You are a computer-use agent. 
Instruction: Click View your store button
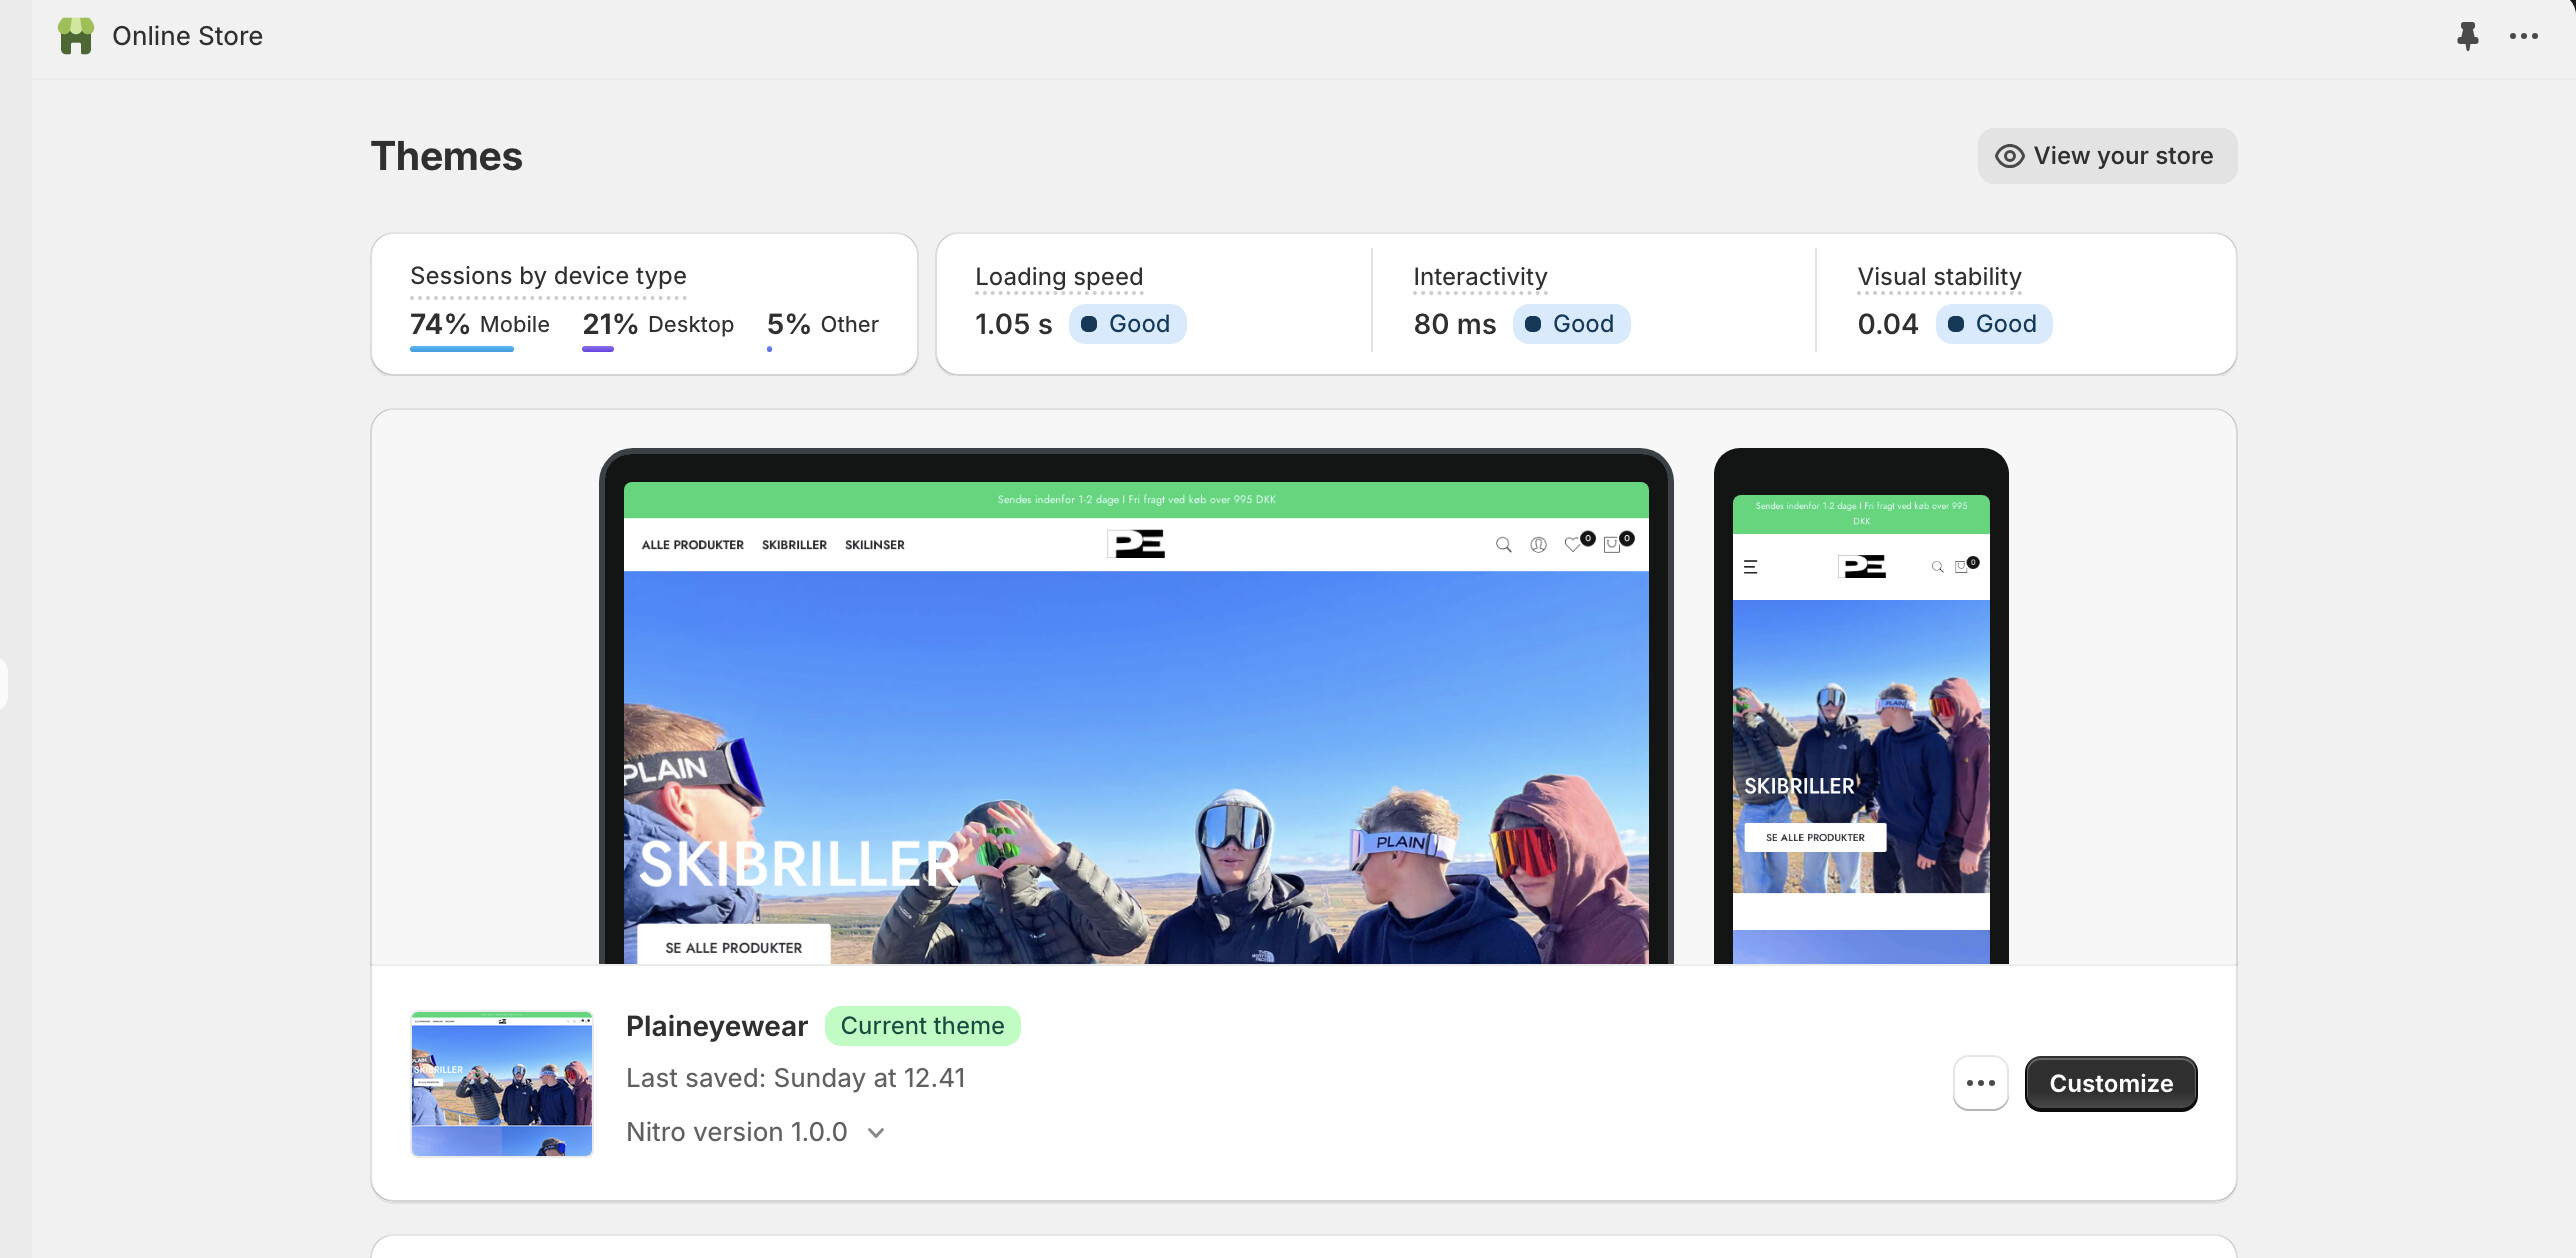pyautogui.click(x=2106, y=156)
